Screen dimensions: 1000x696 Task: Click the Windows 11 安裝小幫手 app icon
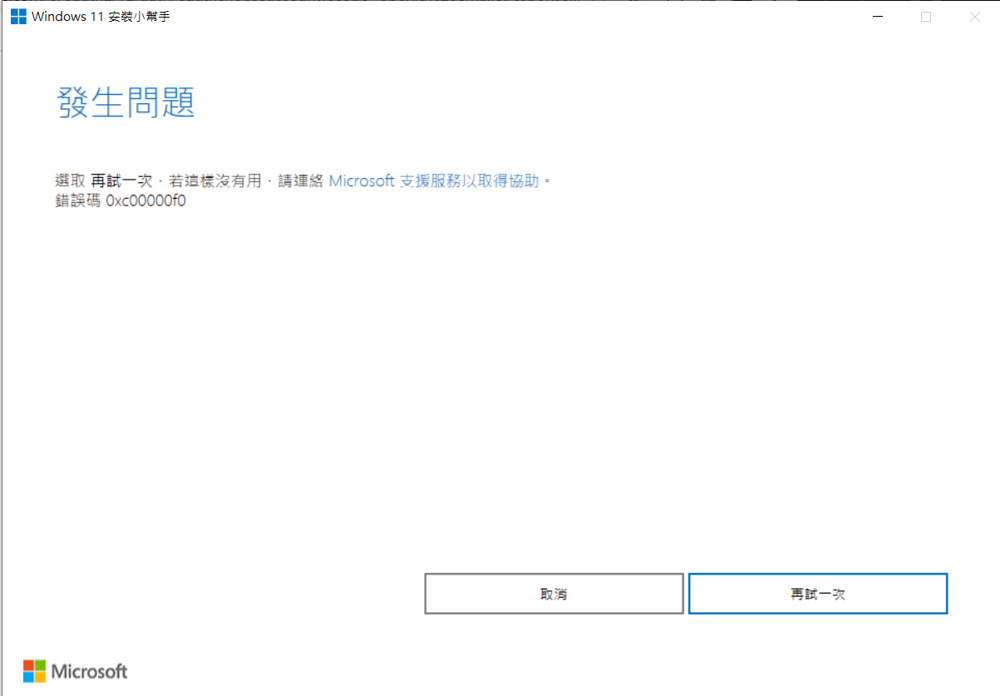point(17,16)
